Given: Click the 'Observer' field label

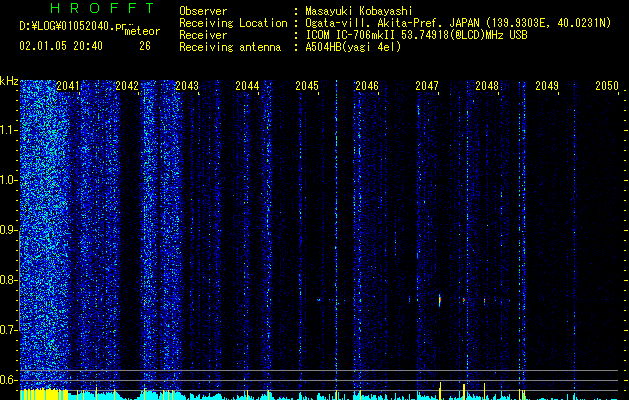Looking at the screenshot, I should [x=203, y=11].
